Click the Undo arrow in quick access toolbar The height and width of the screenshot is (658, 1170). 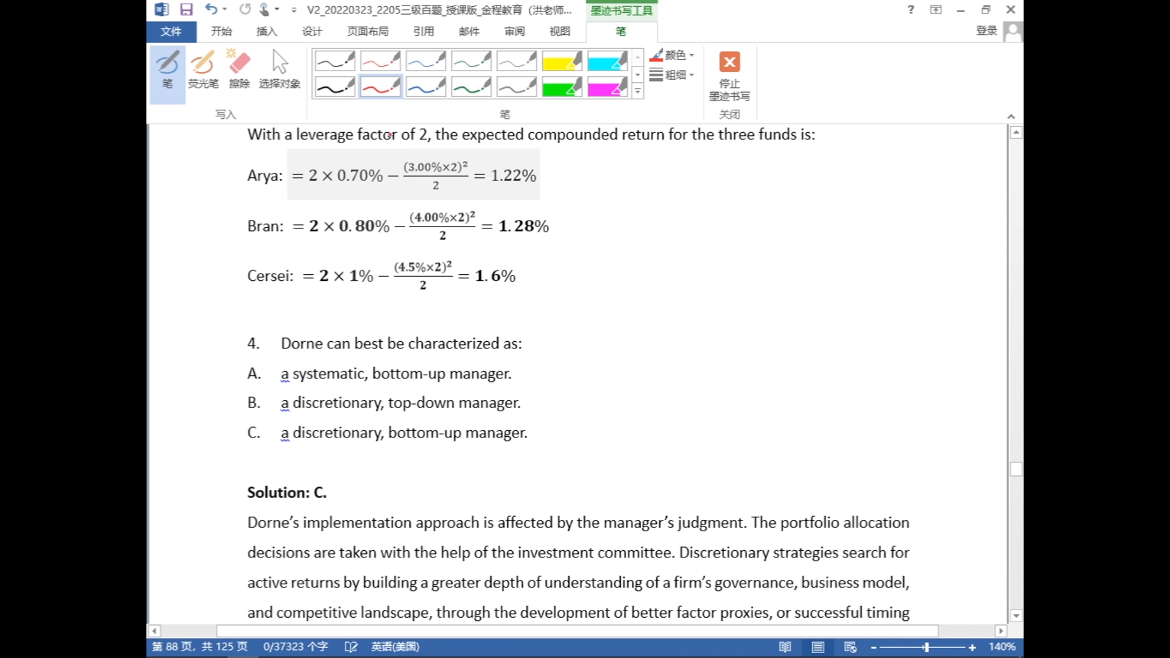[211, 10]
